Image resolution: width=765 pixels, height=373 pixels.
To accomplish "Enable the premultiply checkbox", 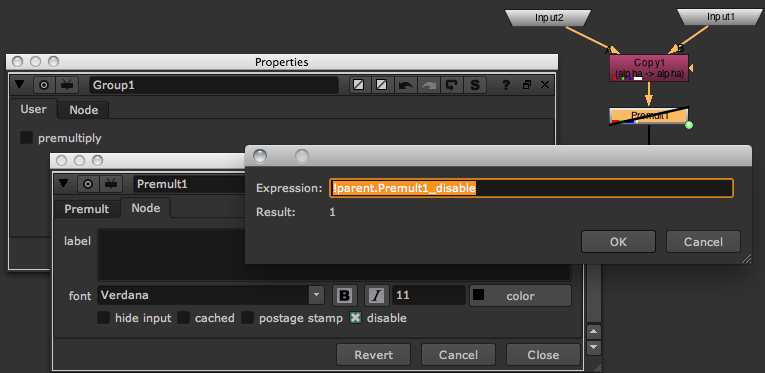I will point(26,138).
